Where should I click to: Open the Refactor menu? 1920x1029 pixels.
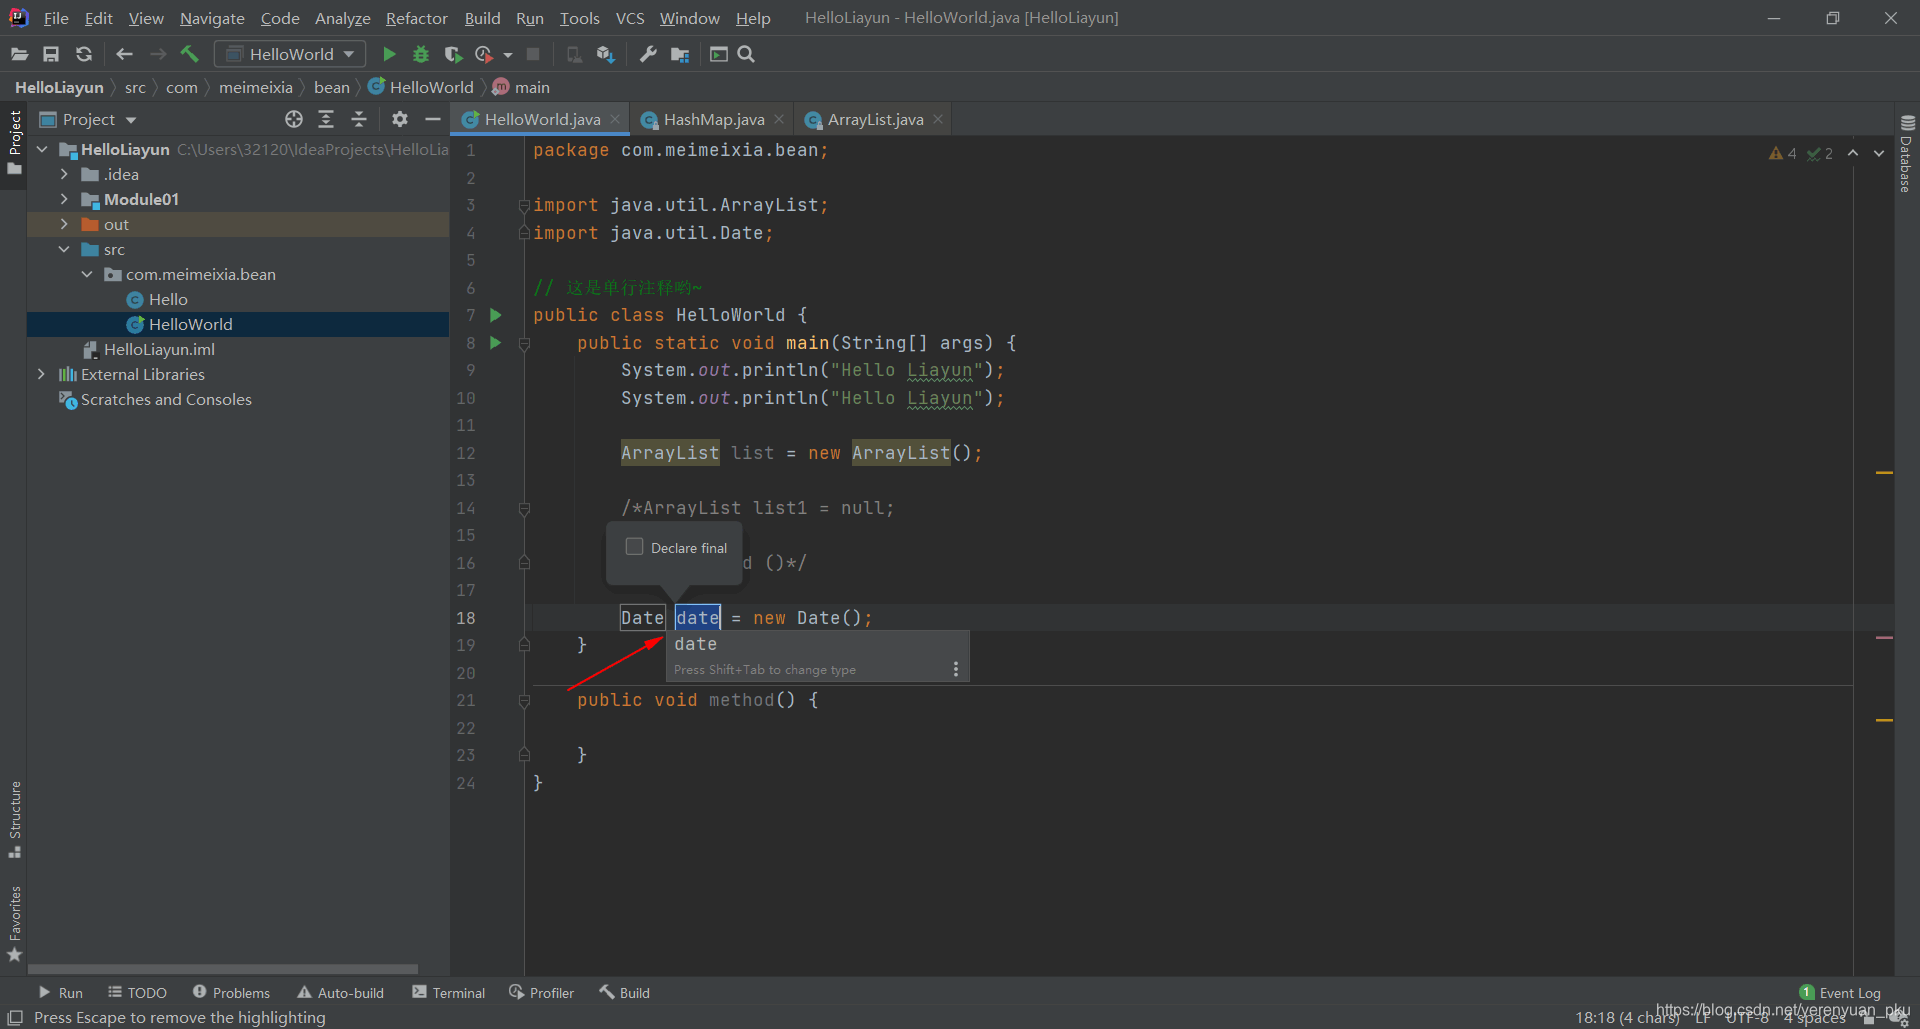(x=417, y=18)
